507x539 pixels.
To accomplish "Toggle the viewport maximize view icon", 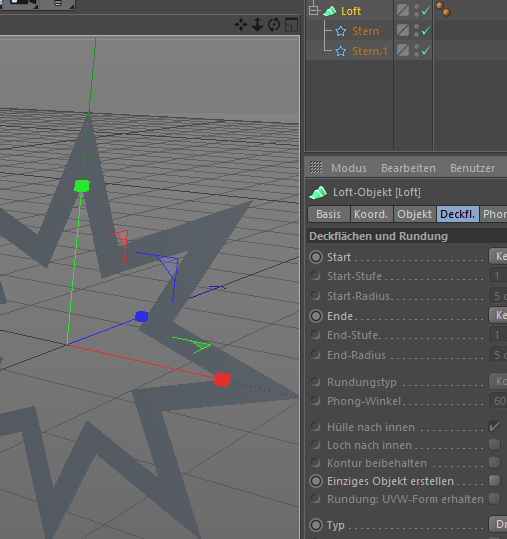I will pyautogui.click(x=291, y=25).
